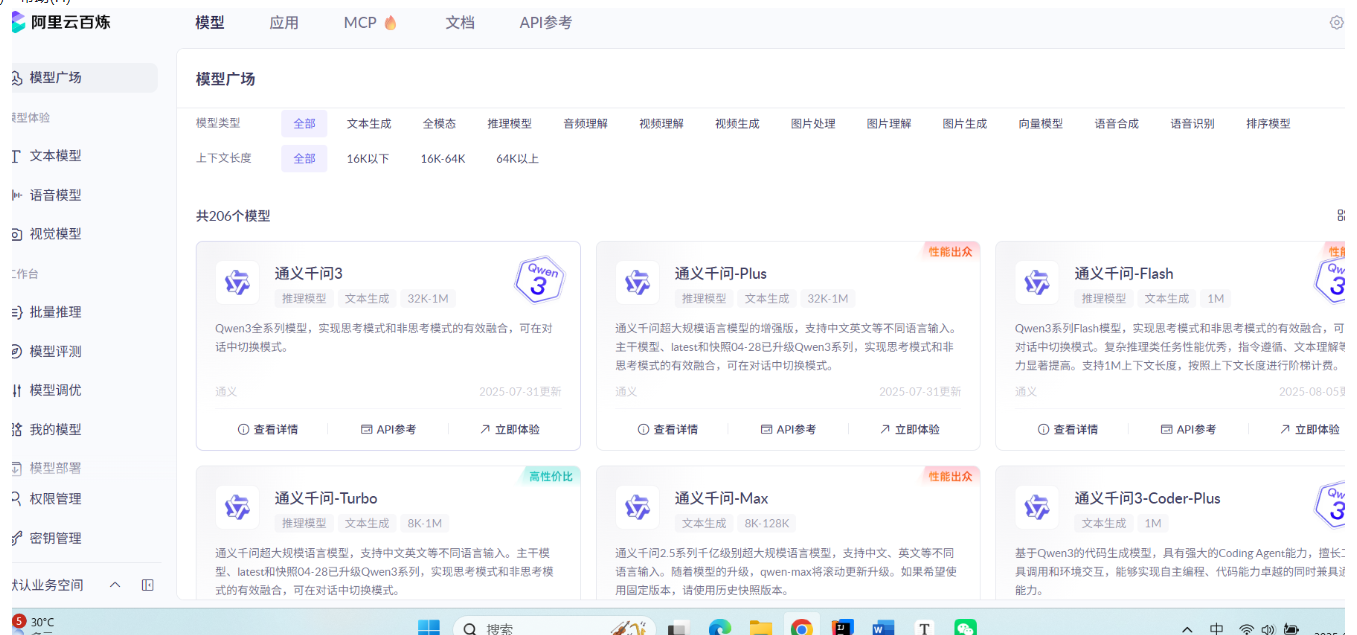The height and width of the screenshot is (635, 1357).
Task: Click 立即体验 on the 通义千问3 card
Action: (x=509, y=429)
